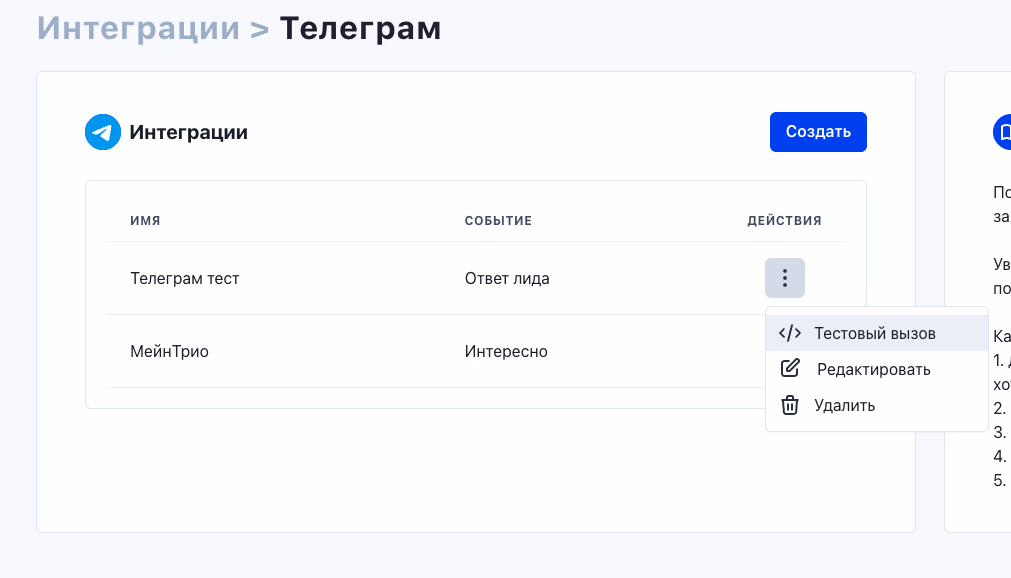Click the trash icon beside Удалить
The height and width of the screenshot is (578, 1011).
[790, 405]
